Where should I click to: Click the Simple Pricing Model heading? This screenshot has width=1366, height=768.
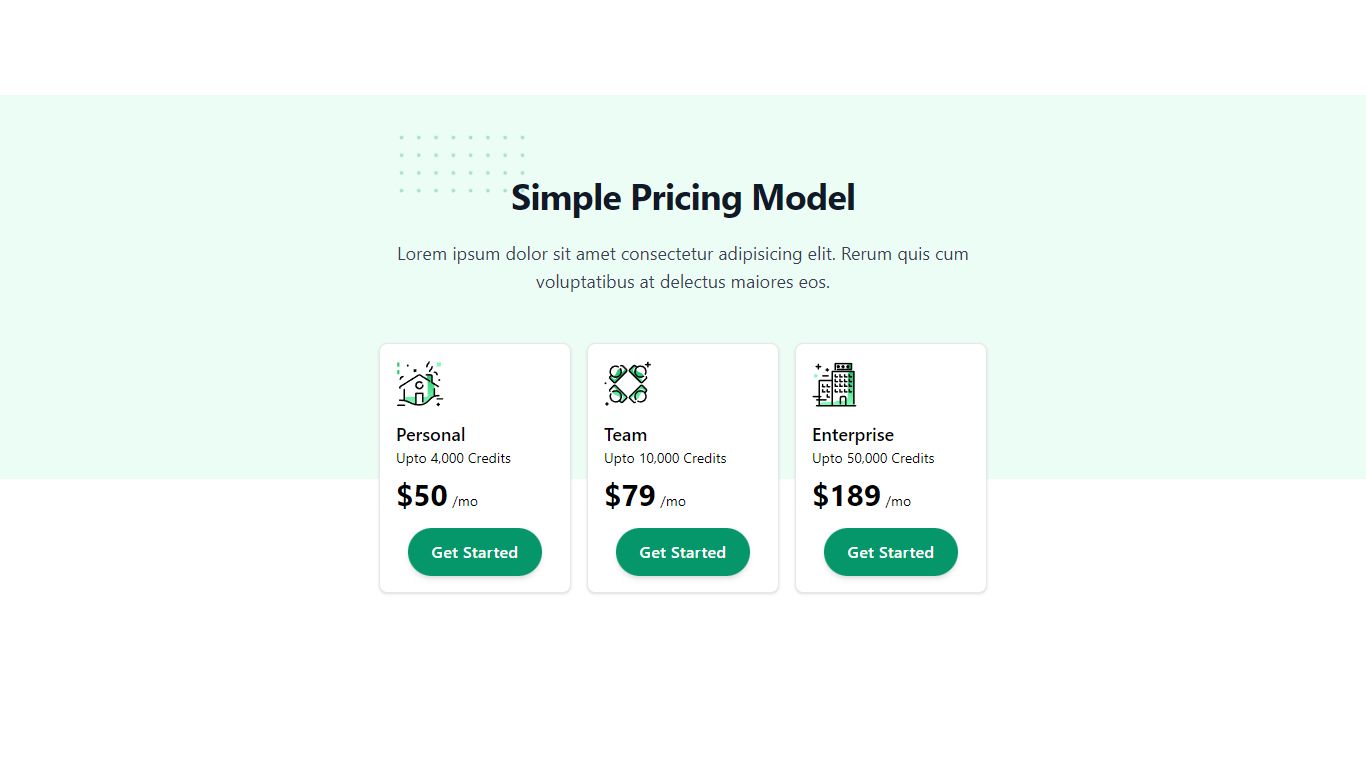click(683, 198)
